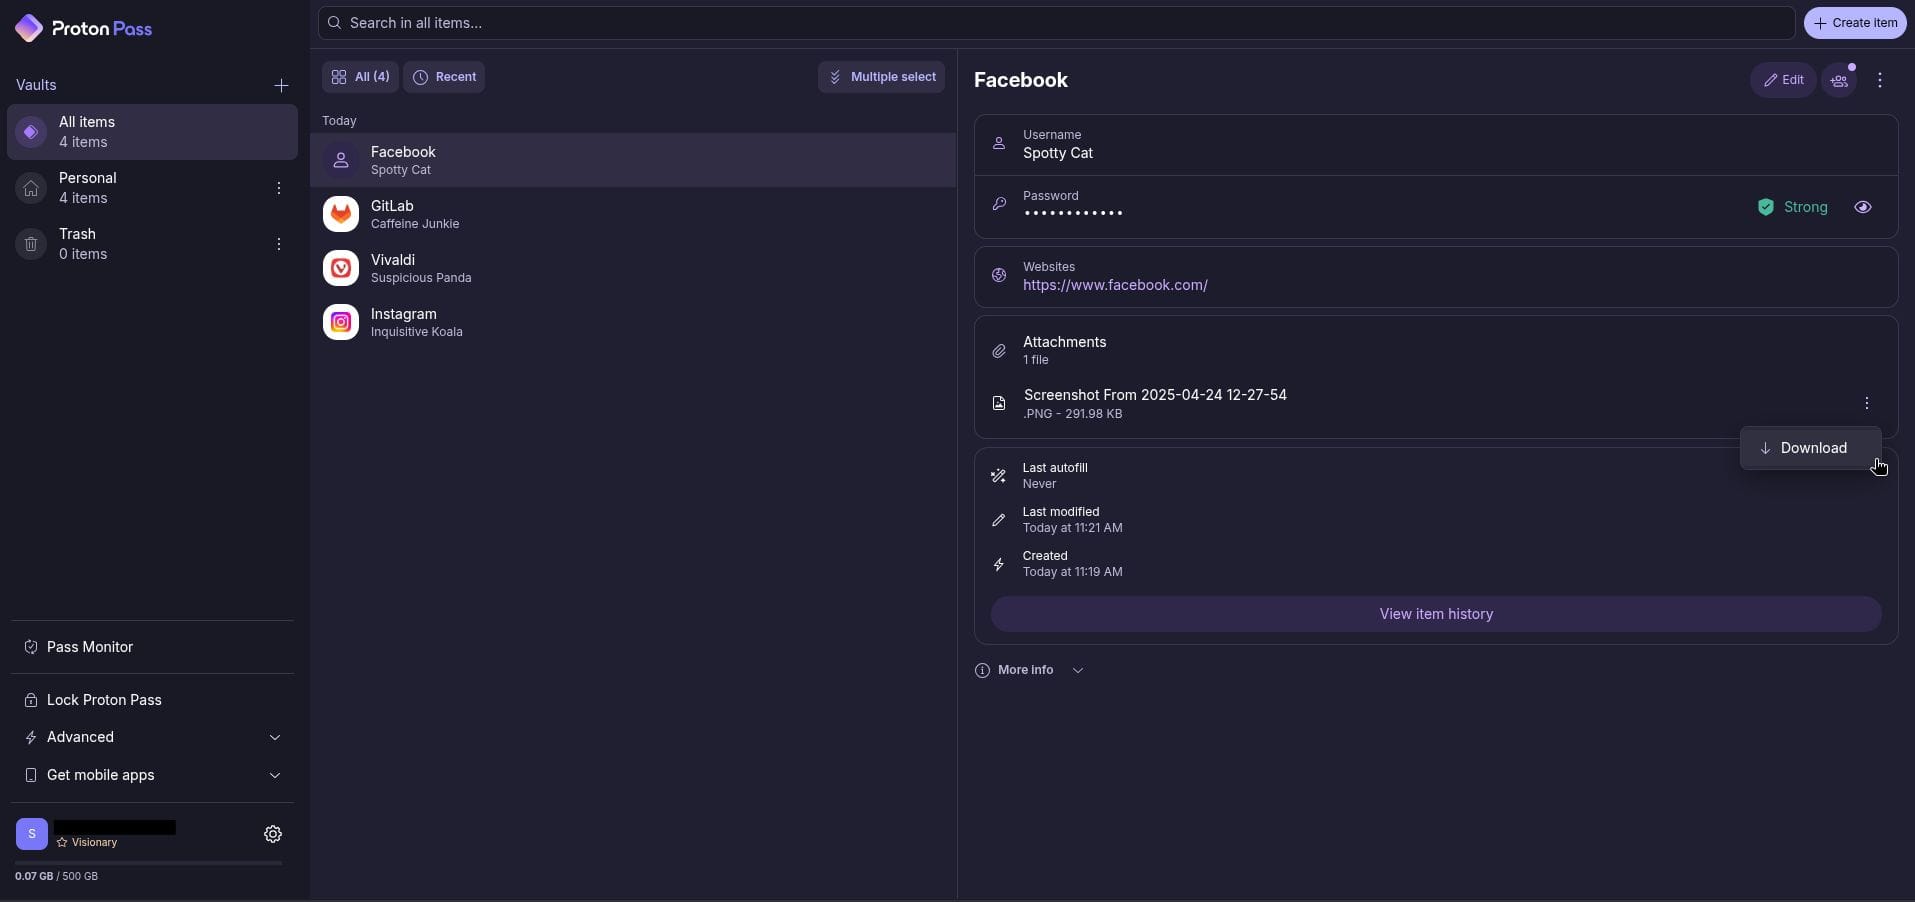Create a new vault with the plus icon
This screenshot has height=902, width=1915.
281,86
